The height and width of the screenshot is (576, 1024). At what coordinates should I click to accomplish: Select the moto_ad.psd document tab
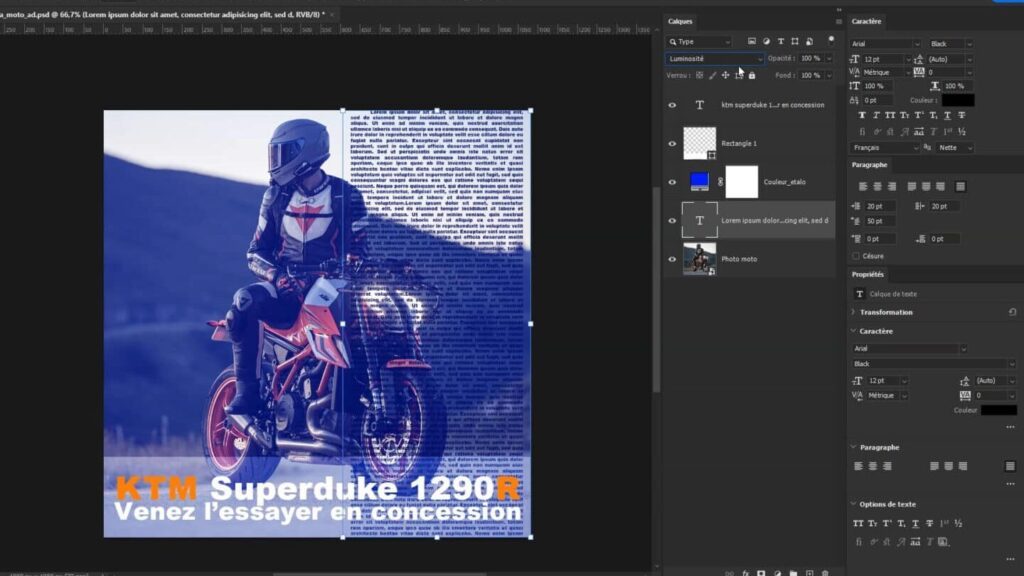(163, 14)
